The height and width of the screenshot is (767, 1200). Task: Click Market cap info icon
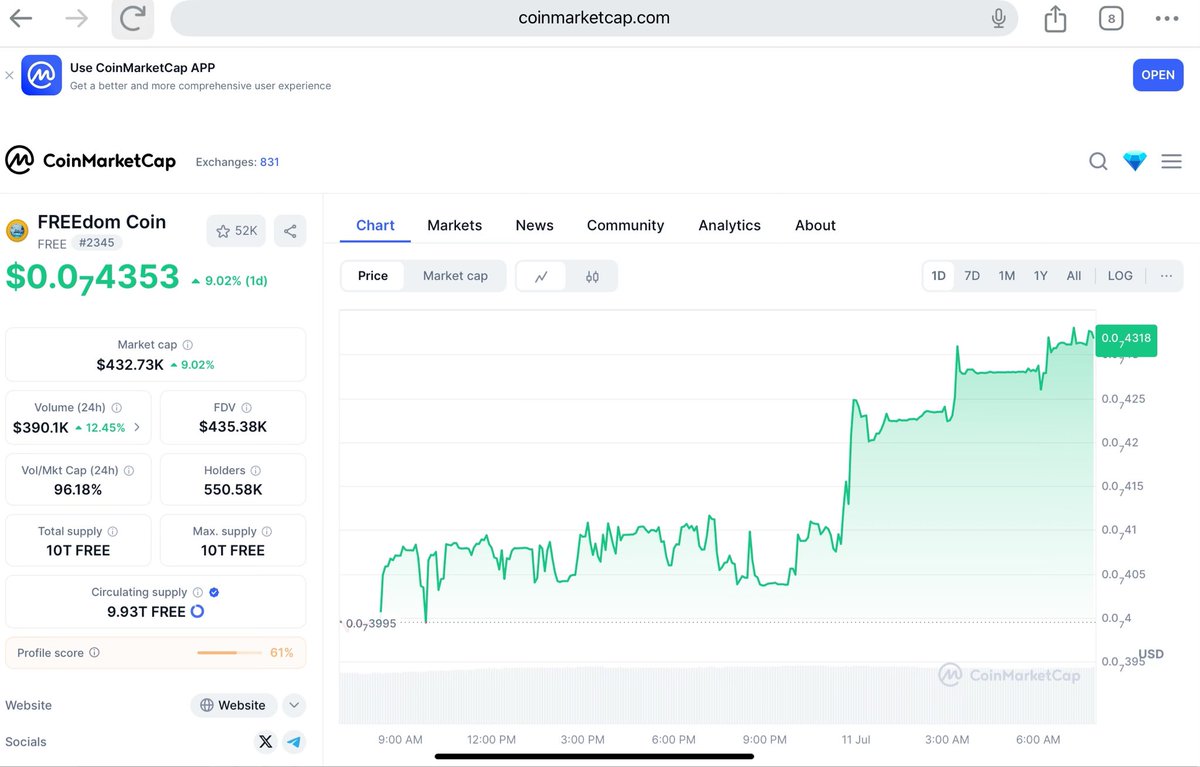188,345
